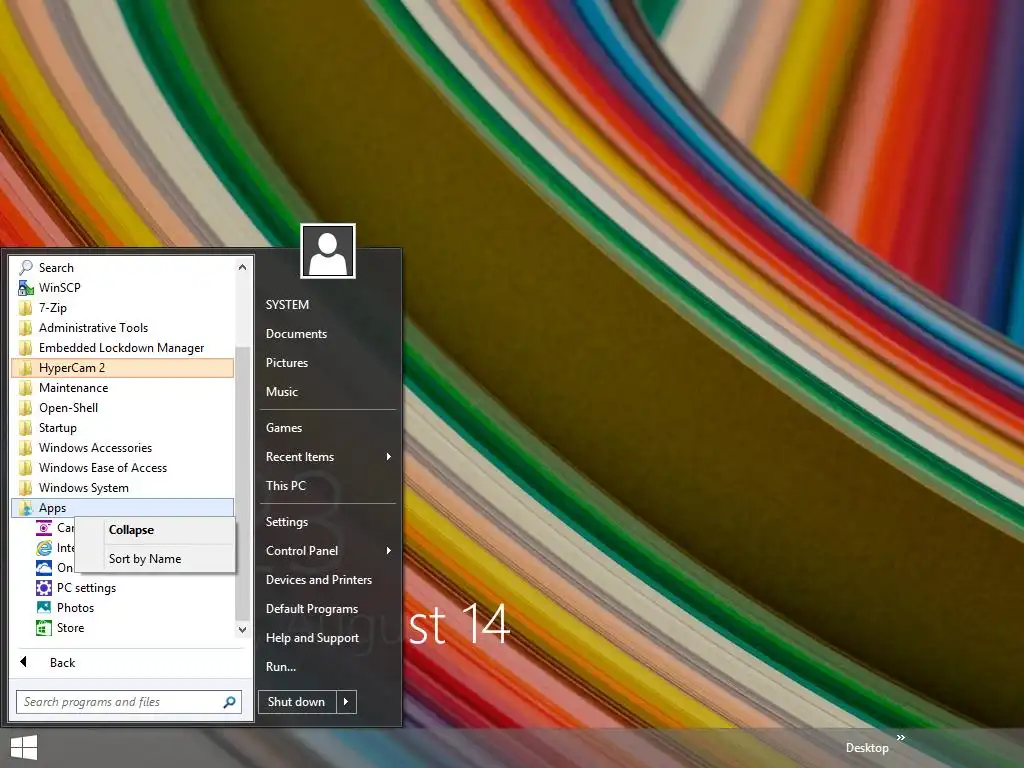Click the Administrative Tools folder icon
Screen dimensions: 1024x768
coord(25,328)
